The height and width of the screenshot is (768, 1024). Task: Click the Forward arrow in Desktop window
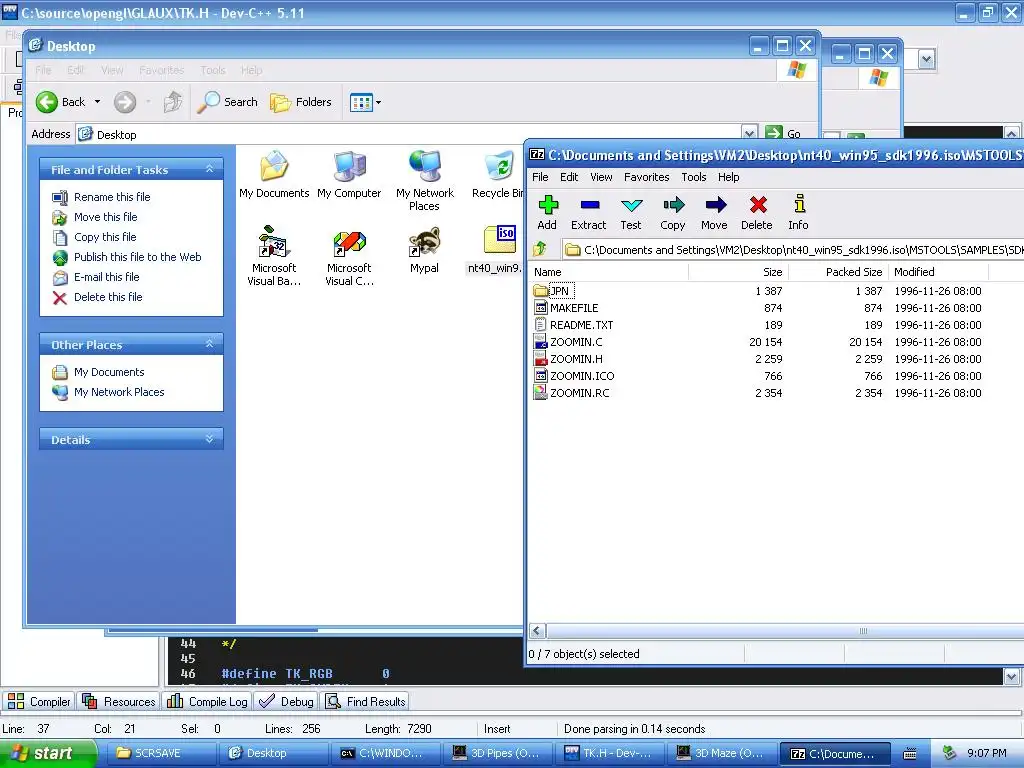click(x=125, y=102)
